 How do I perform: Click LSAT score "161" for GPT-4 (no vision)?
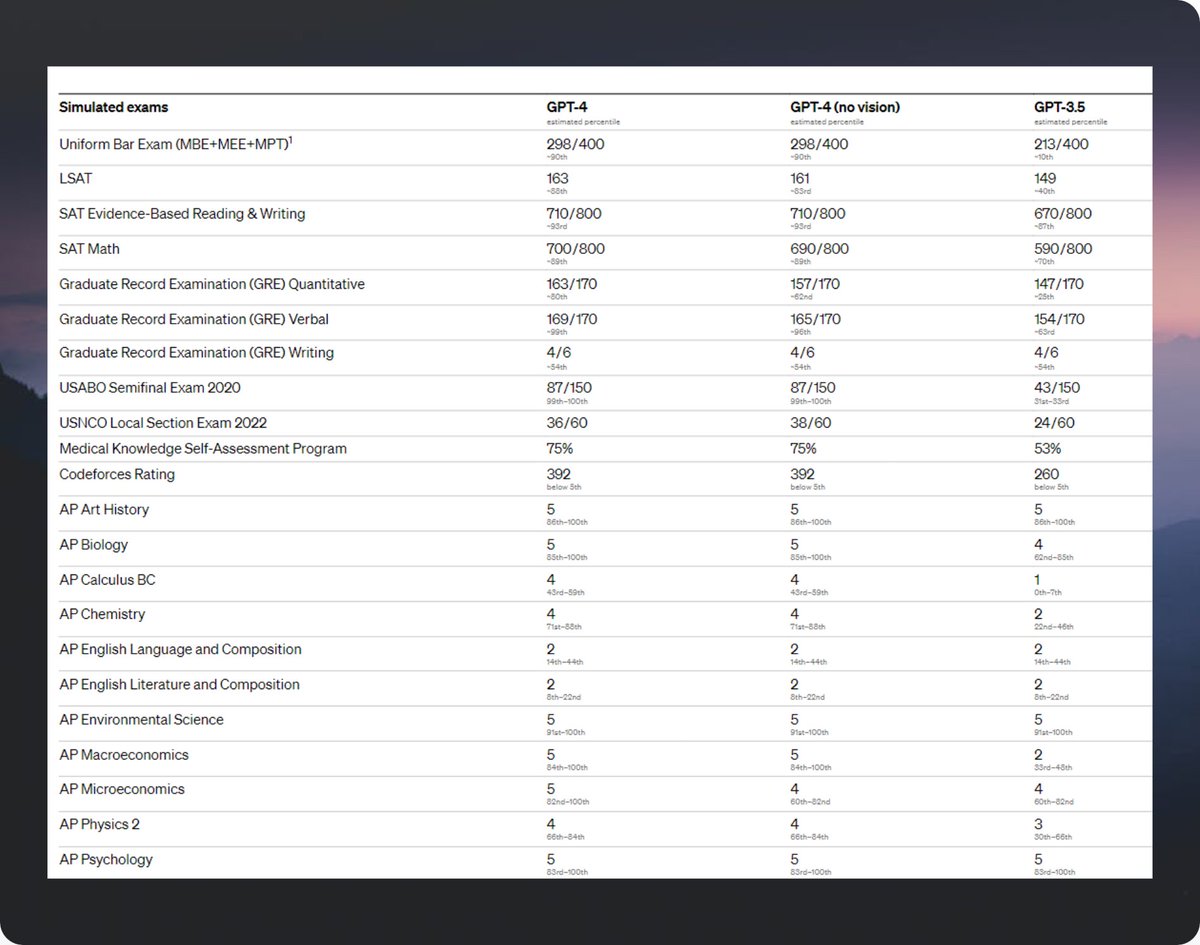[x=801, y=179]
